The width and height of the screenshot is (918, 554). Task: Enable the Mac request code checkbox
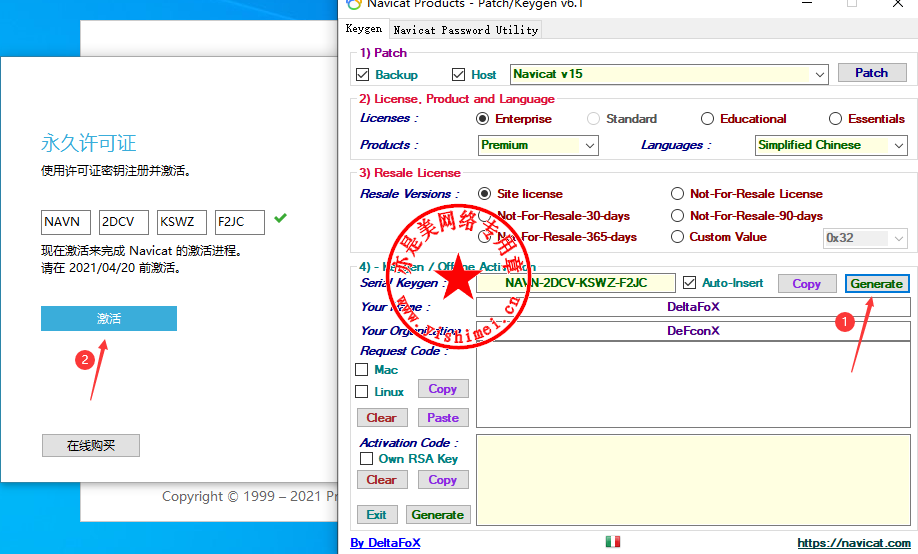(362, 370)
